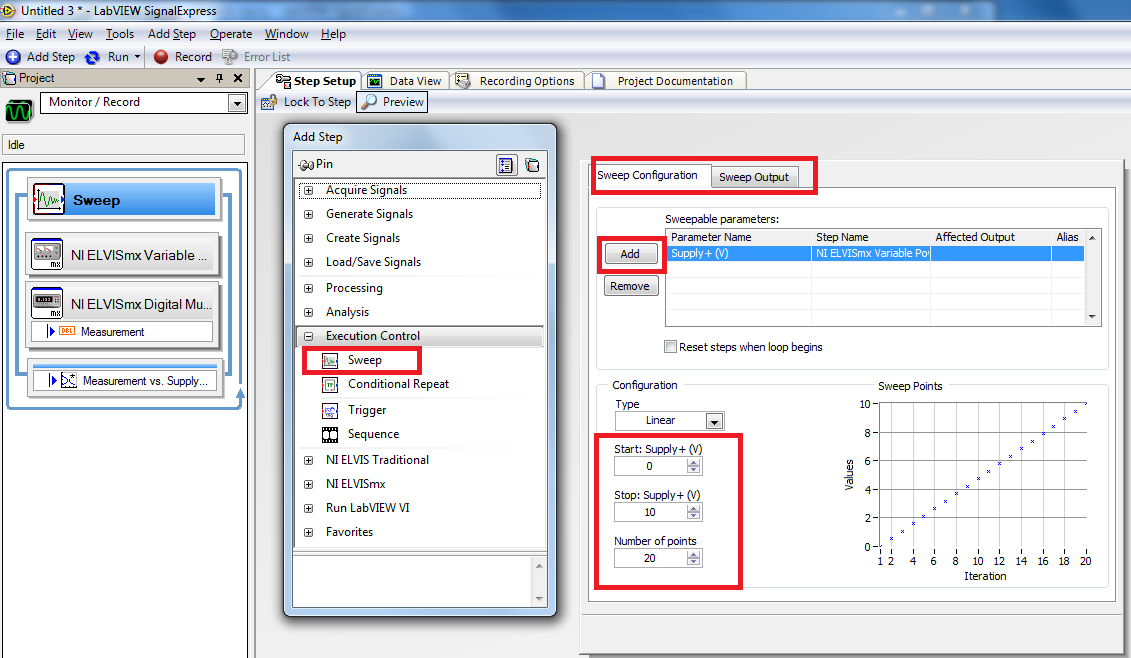The width and height of the screenshot is (1131, 658).
Task: Close the Project panel
Action: [238, 78]
